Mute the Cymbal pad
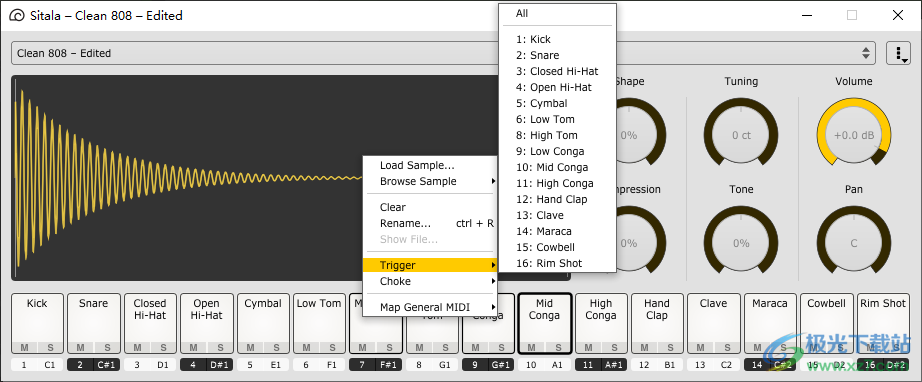 tap(250, 347)
